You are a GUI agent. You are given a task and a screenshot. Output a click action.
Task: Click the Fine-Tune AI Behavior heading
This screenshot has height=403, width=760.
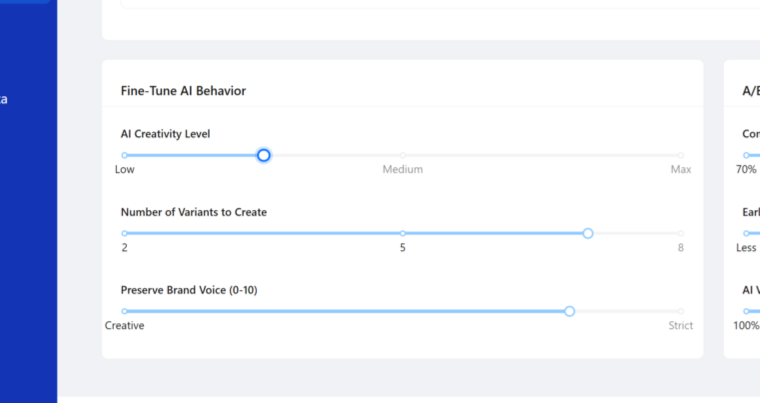pos(183,91)
